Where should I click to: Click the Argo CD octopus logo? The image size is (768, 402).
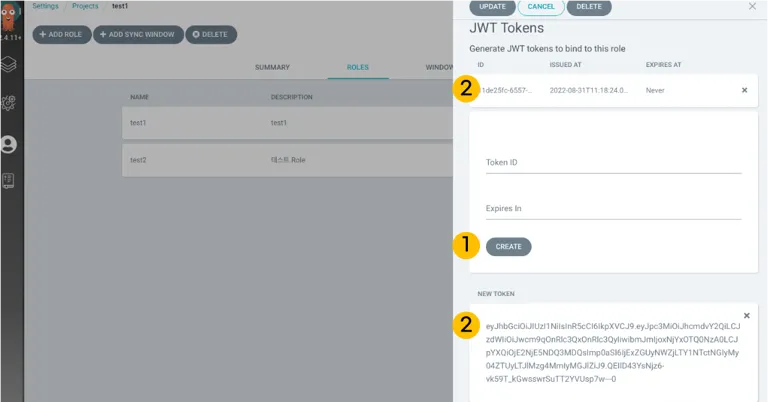tap(8, 16)
